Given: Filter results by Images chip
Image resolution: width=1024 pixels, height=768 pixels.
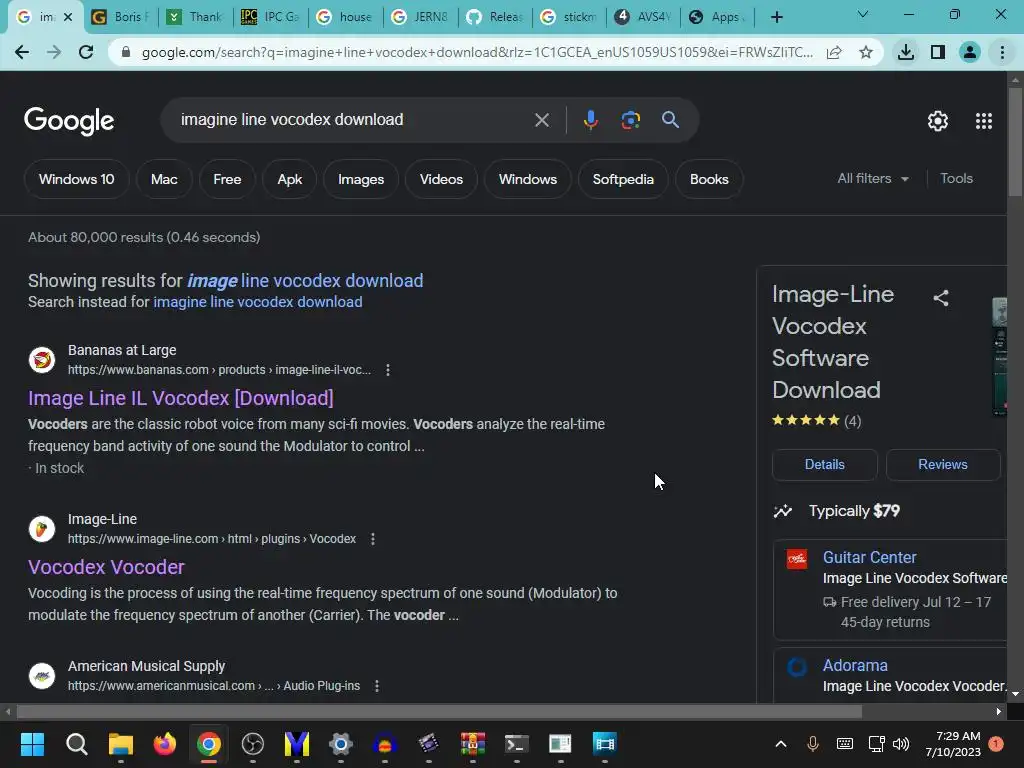Looking at the screenshot, I should click(x=361, y=180).
